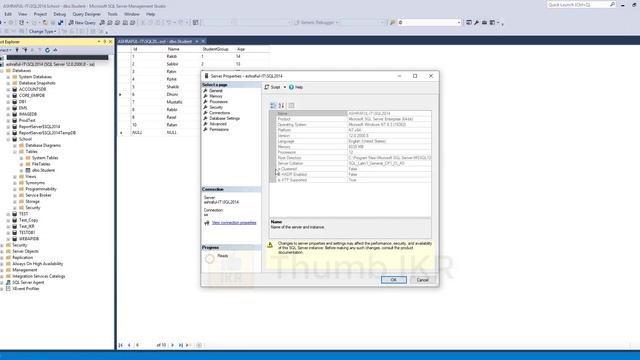This screenshot has height=360, width=640.
Task: Click Cancel in Server Properties dialog
Action: click(x=422, y=280)
